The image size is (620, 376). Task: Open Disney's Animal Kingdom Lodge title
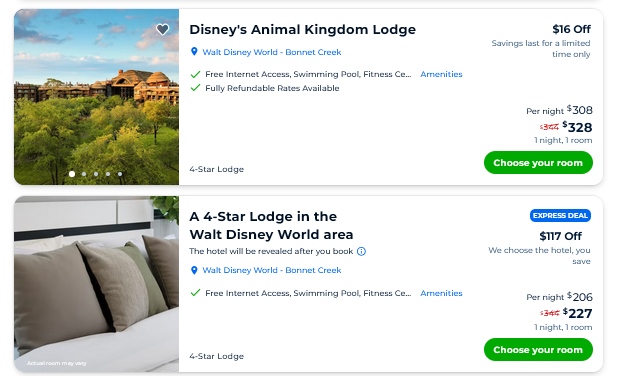[x=302, y=30]
